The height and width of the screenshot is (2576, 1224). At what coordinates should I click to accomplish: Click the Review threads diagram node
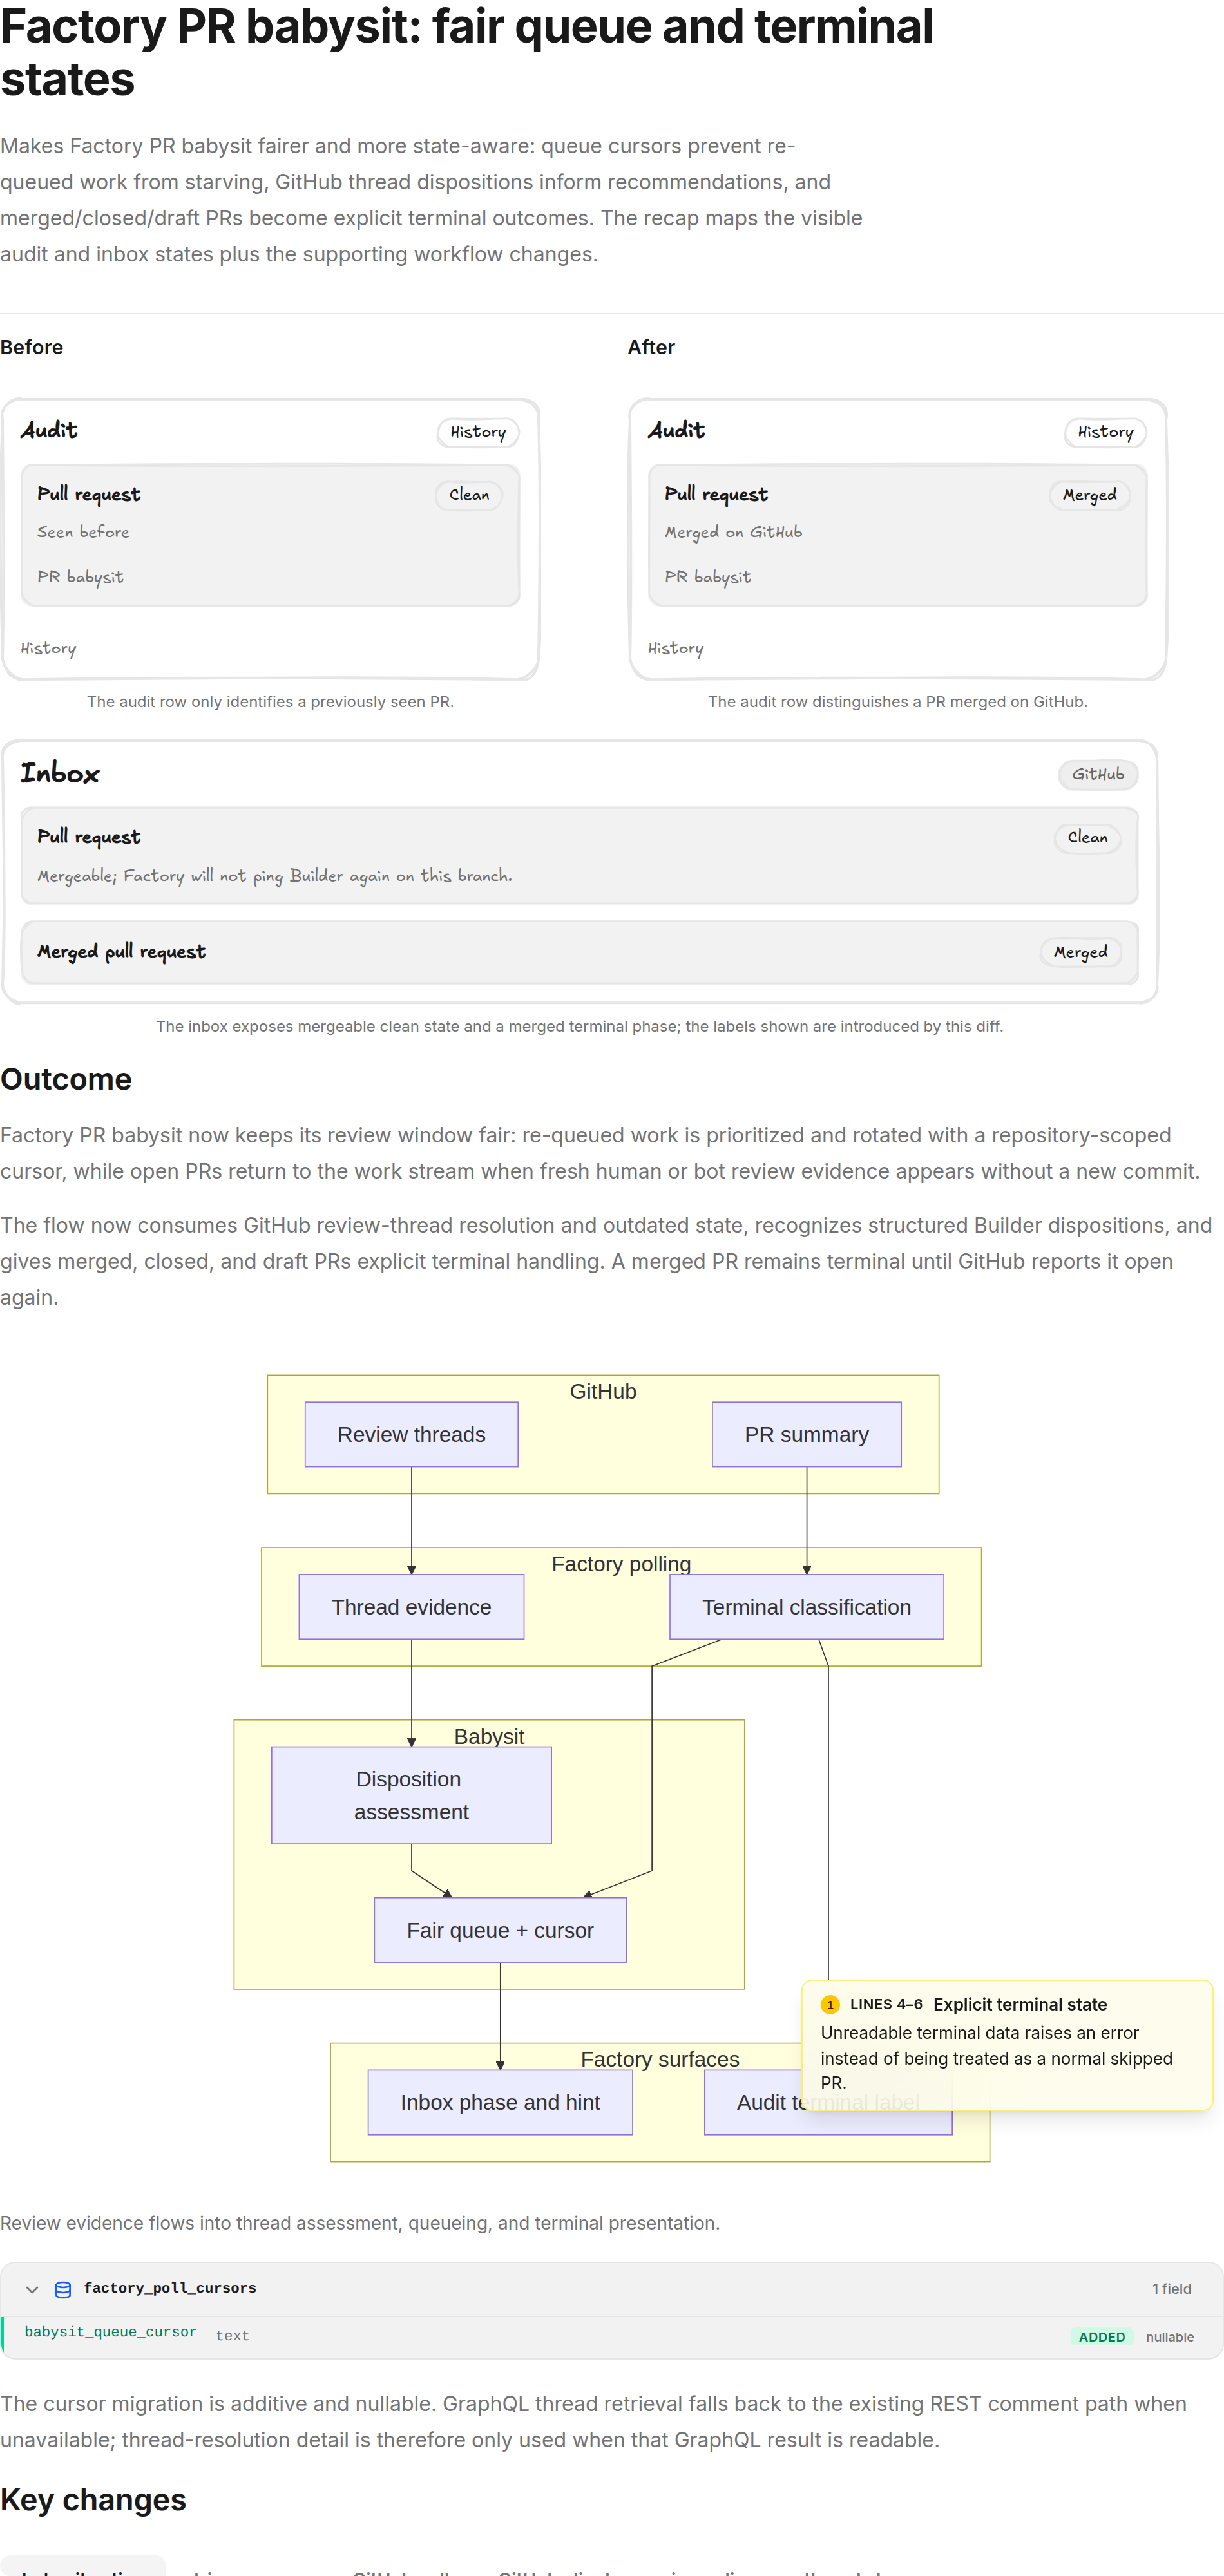tap(411, 1434)
